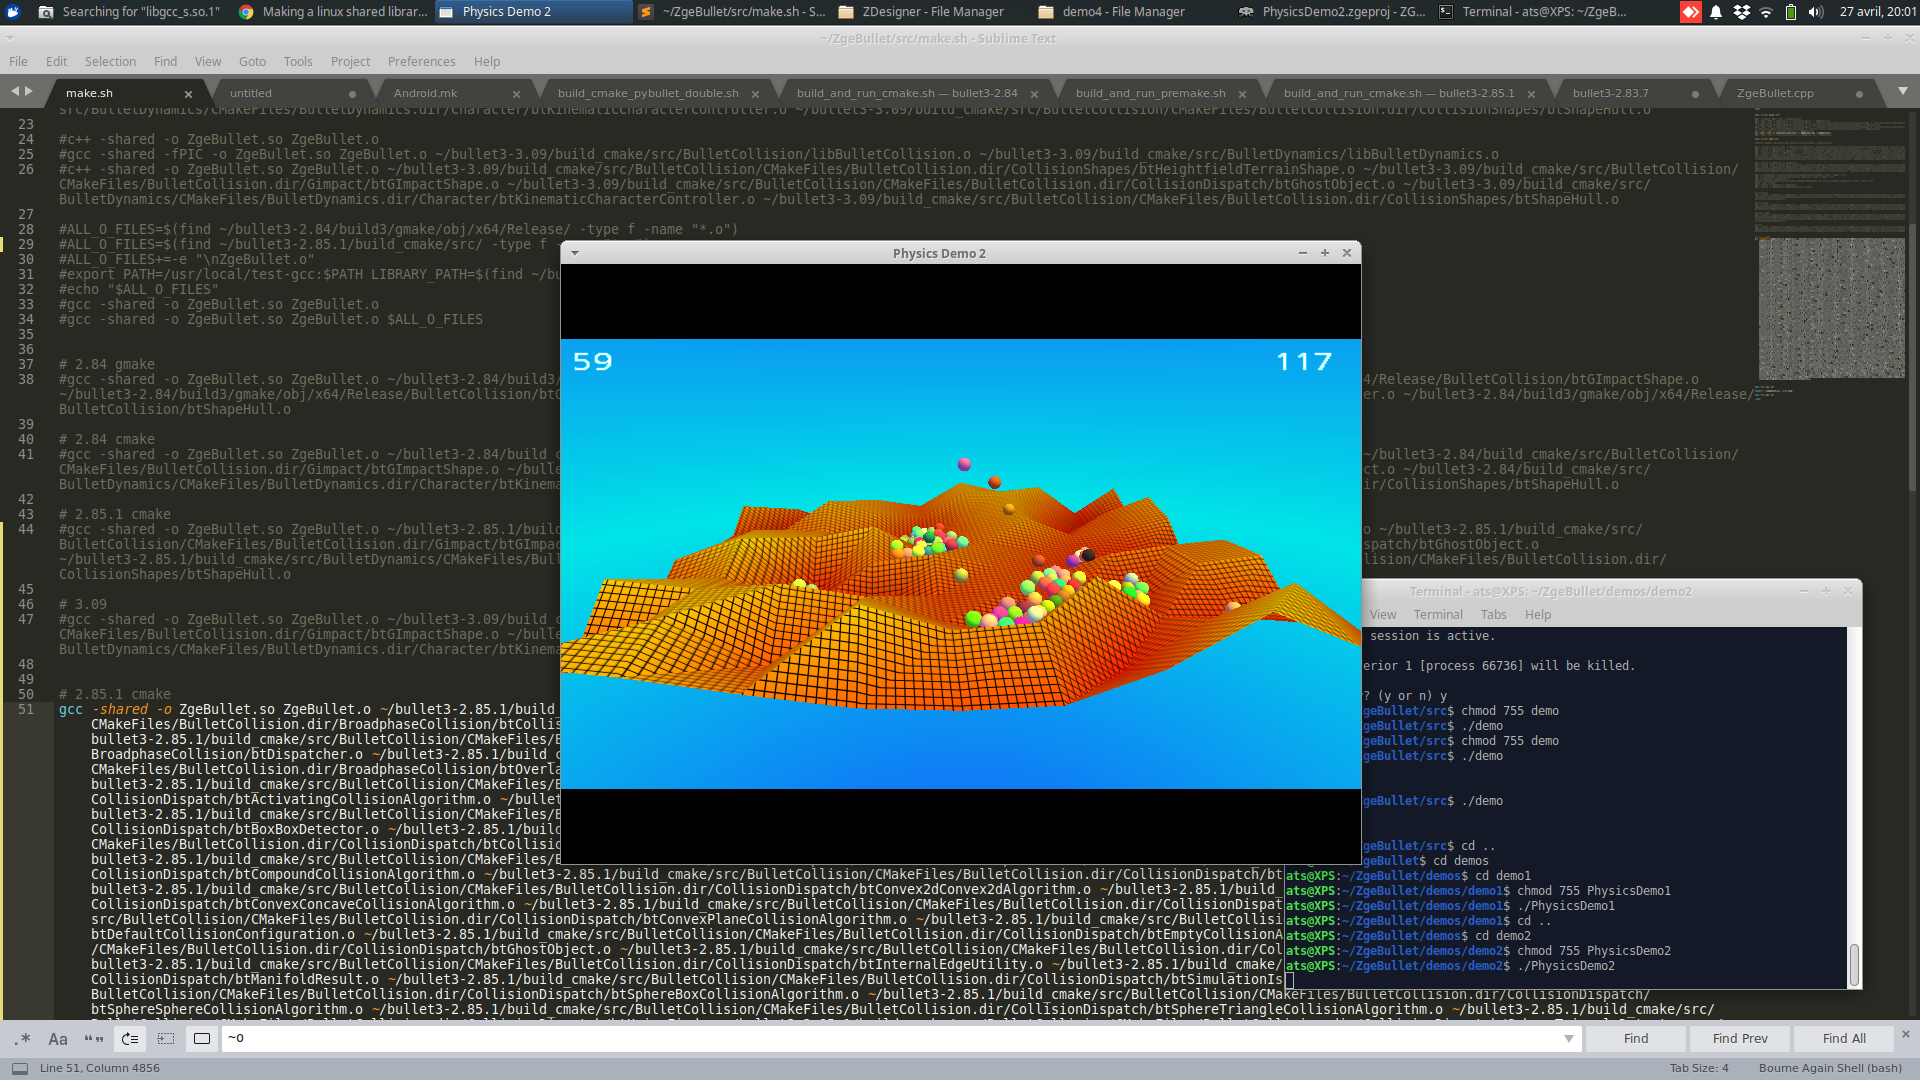Close the make.sh tab

[188, 94]
